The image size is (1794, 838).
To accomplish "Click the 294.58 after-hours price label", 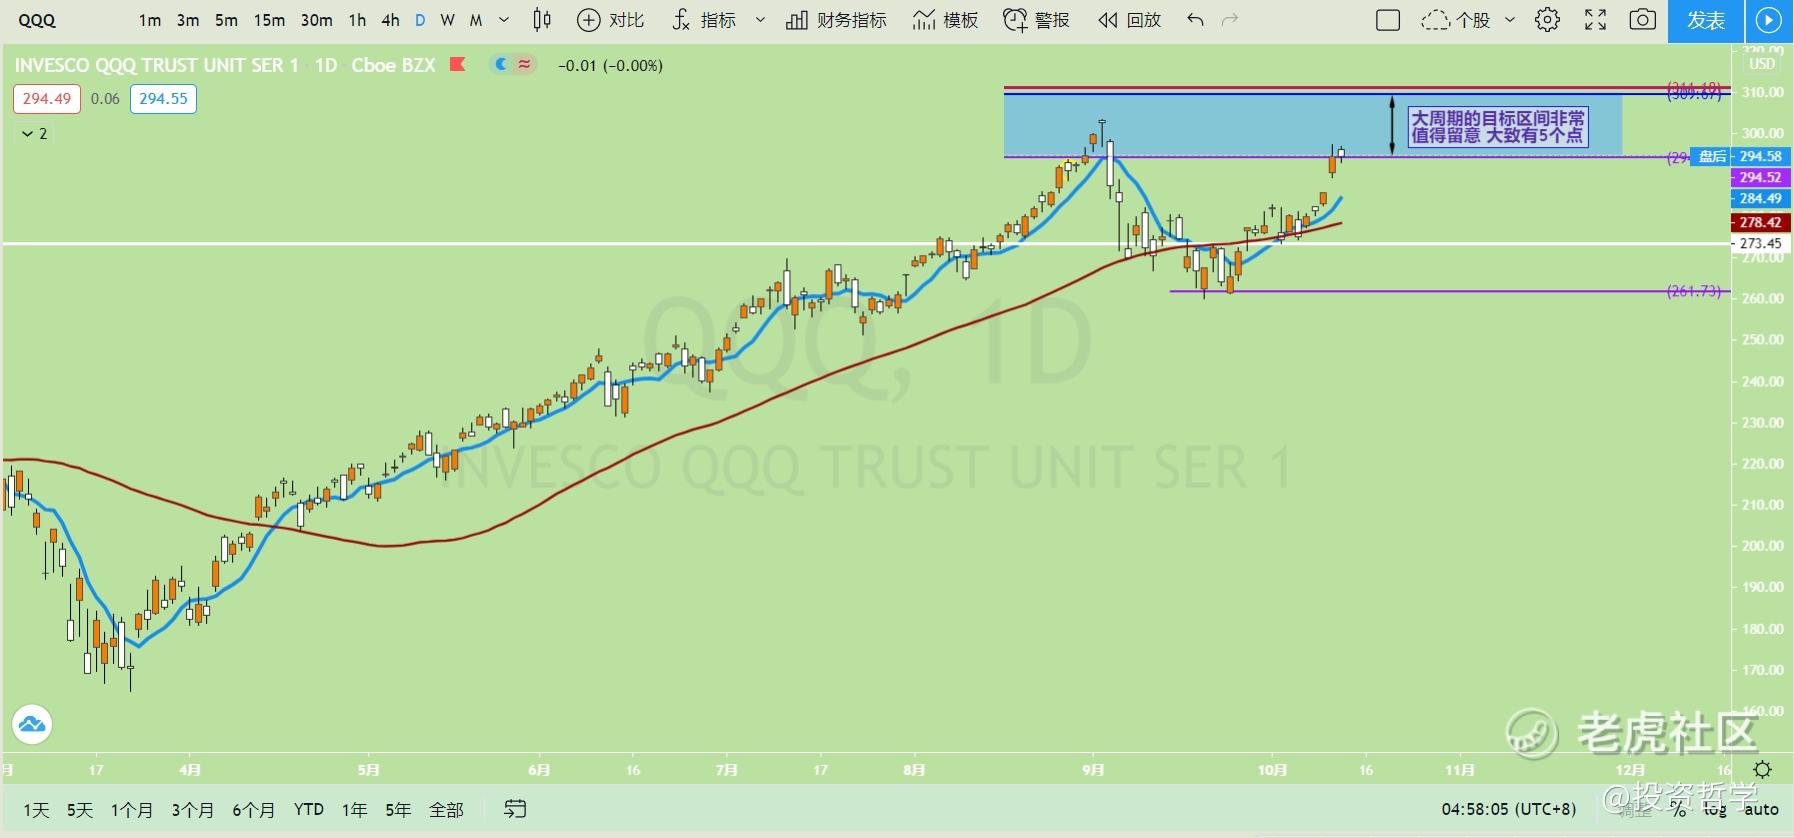I will coord(1760,156).
